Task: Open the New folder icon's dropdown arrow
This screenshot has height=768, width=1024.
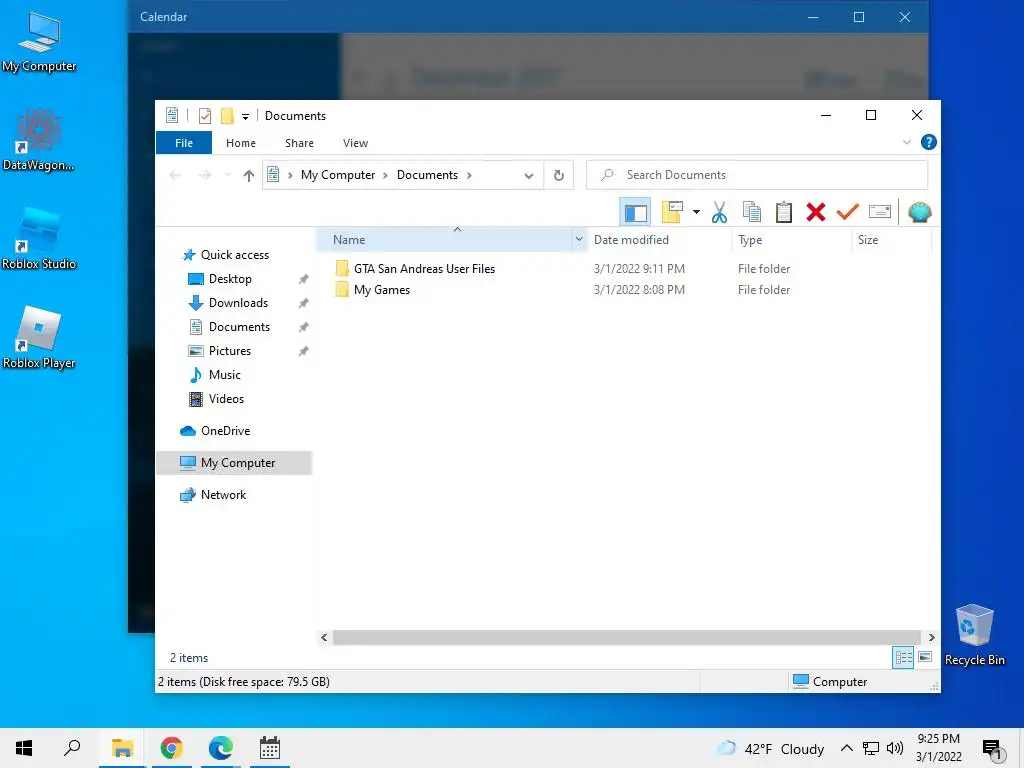Action: click(x=696, y=212)
